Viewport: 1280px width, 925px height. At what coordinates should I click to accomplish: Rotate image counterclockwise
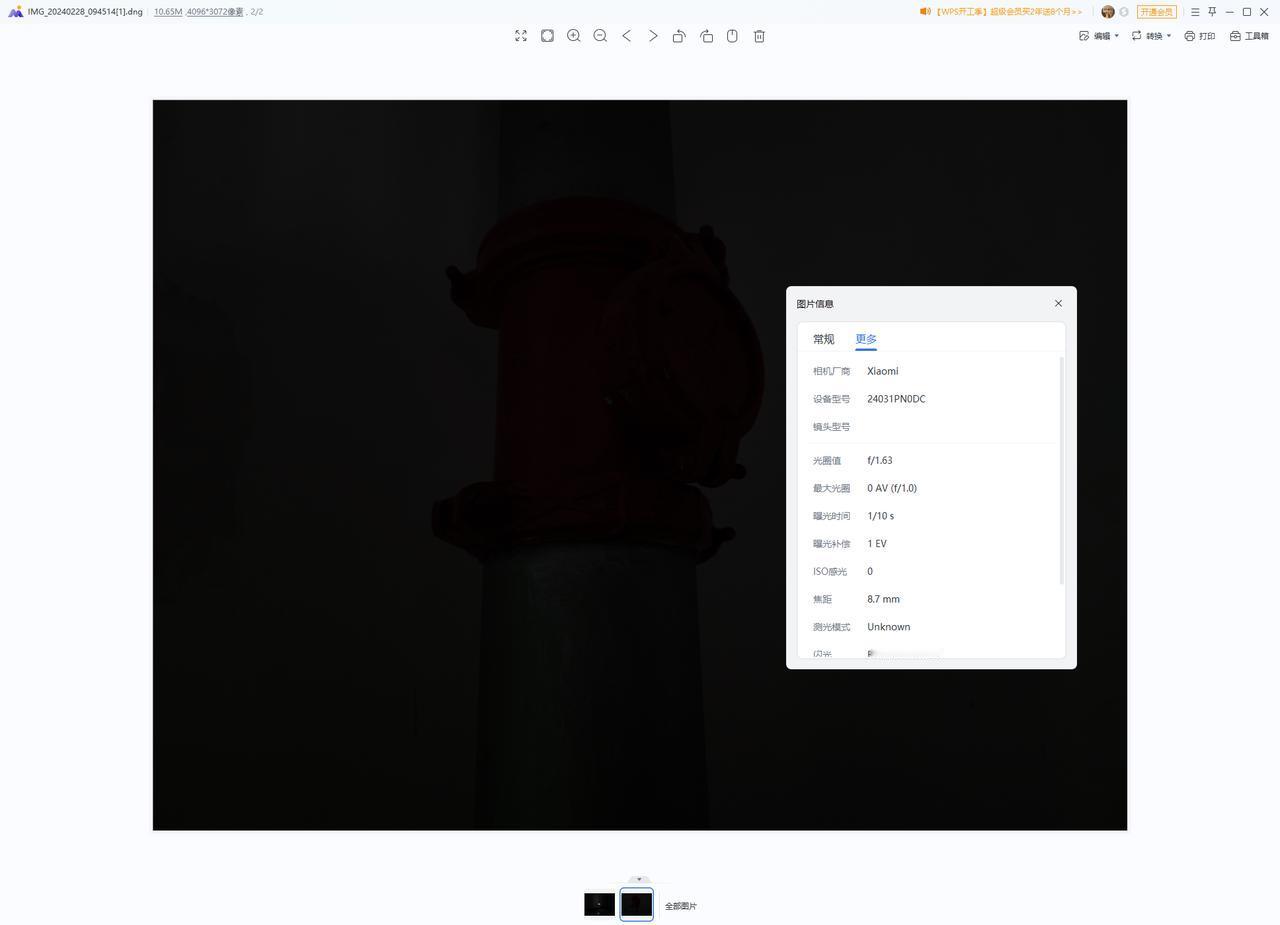(679, 36)
